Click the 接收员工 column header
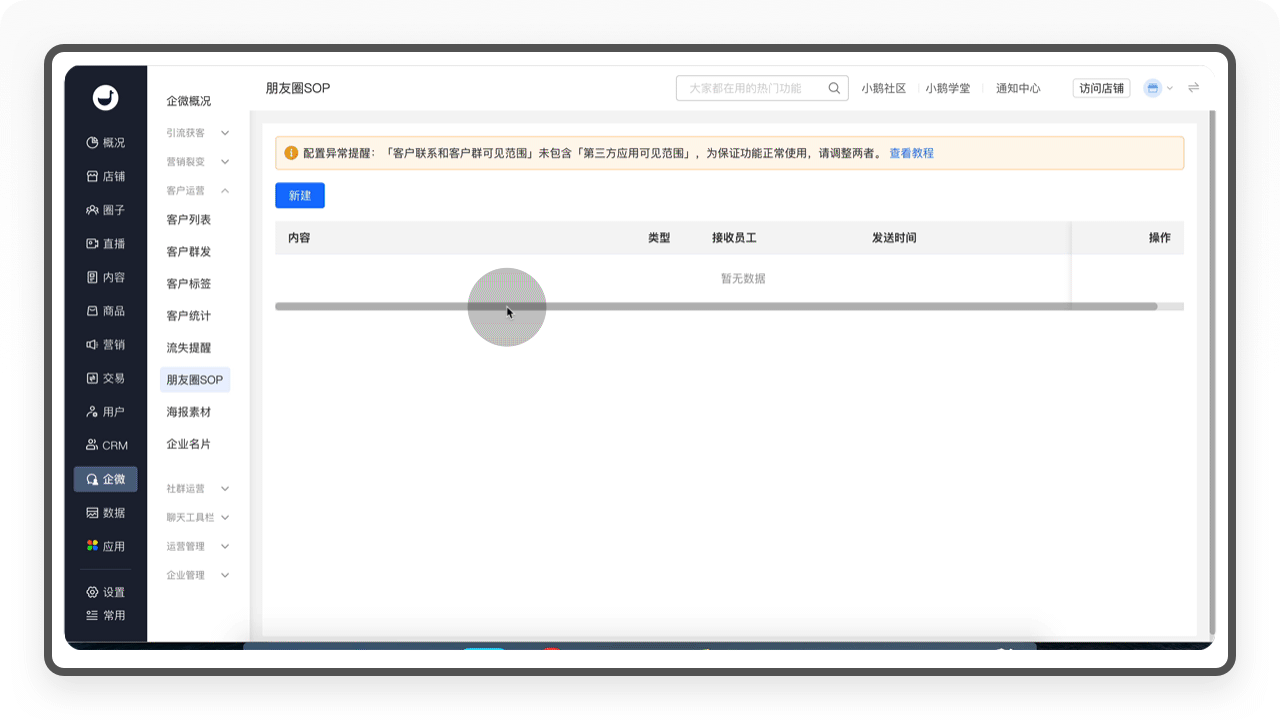 (x=734, y=238)
